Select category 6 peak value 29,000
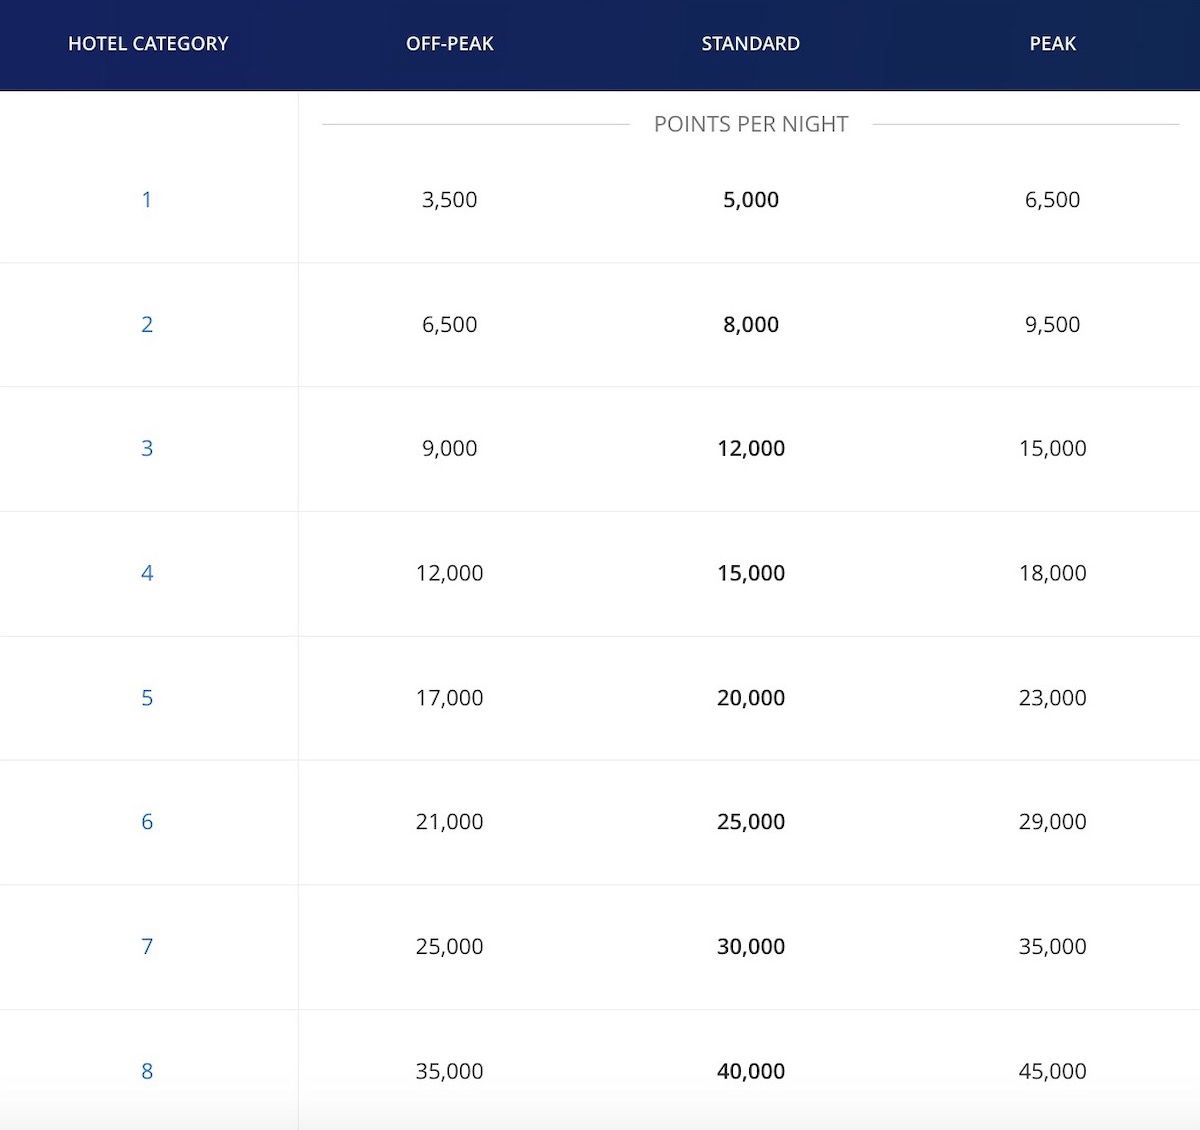Screen dimensions: 1200x1130 (x=1053, y=822)
